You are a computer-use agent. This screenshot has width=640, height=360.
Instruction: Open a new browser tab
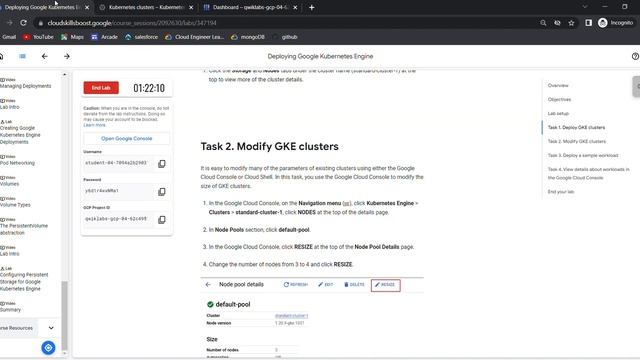(x=311, y=7)
